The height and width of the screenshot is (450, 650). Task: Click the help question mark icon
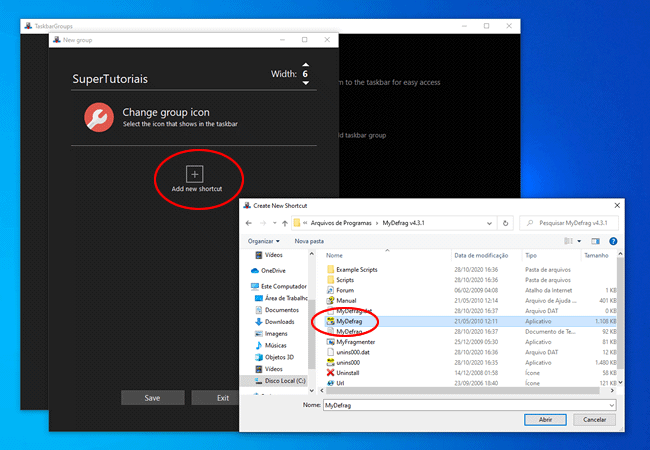[612, 241]
